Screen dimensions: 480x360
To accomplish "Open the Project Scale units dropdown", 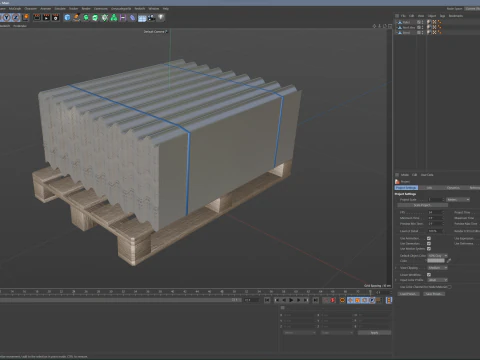I will click(458, 199).
